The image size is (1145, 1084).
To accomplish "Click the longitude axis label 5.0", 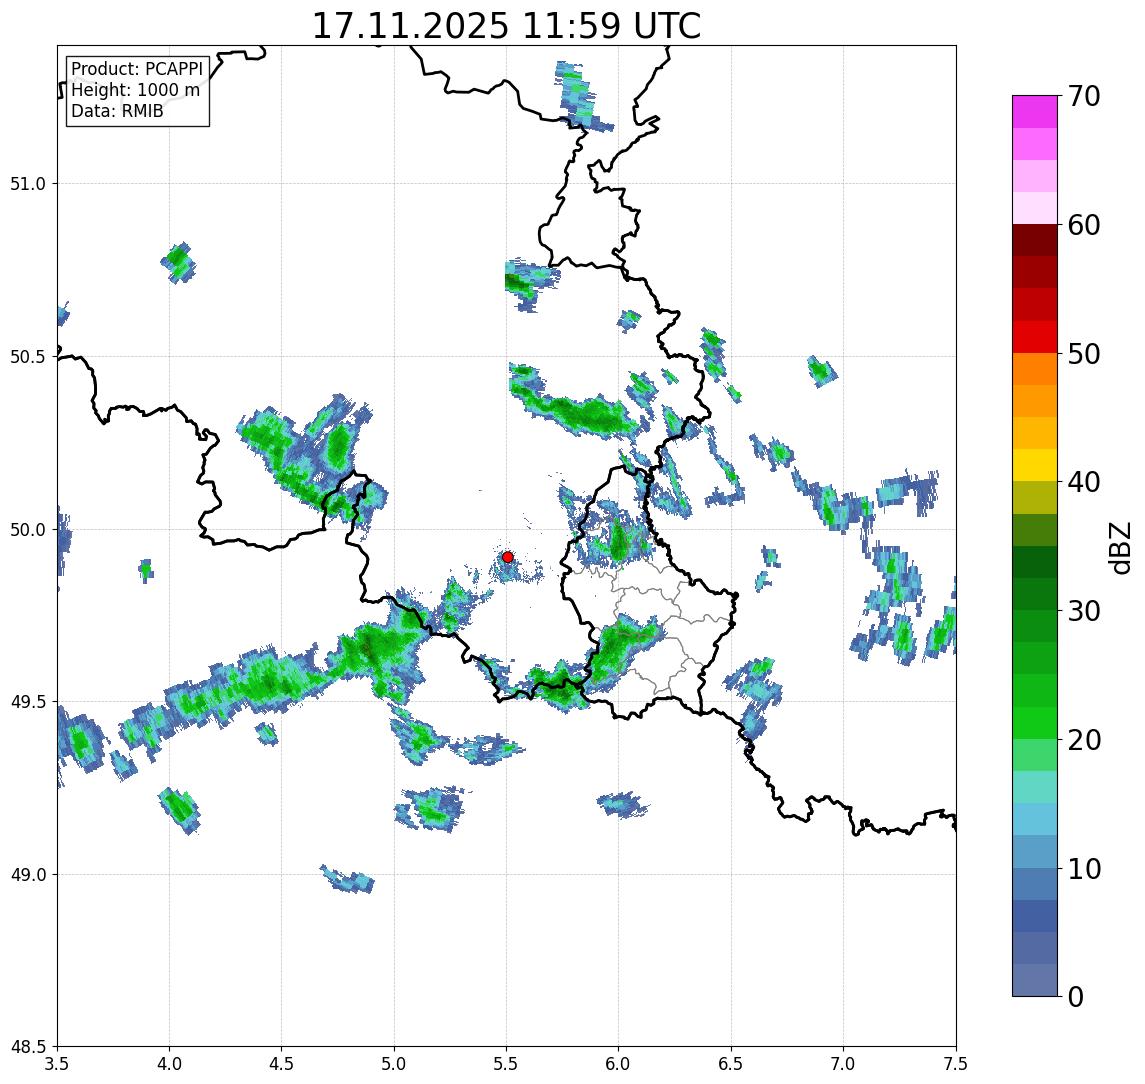I will click(x=394, y=1064).
